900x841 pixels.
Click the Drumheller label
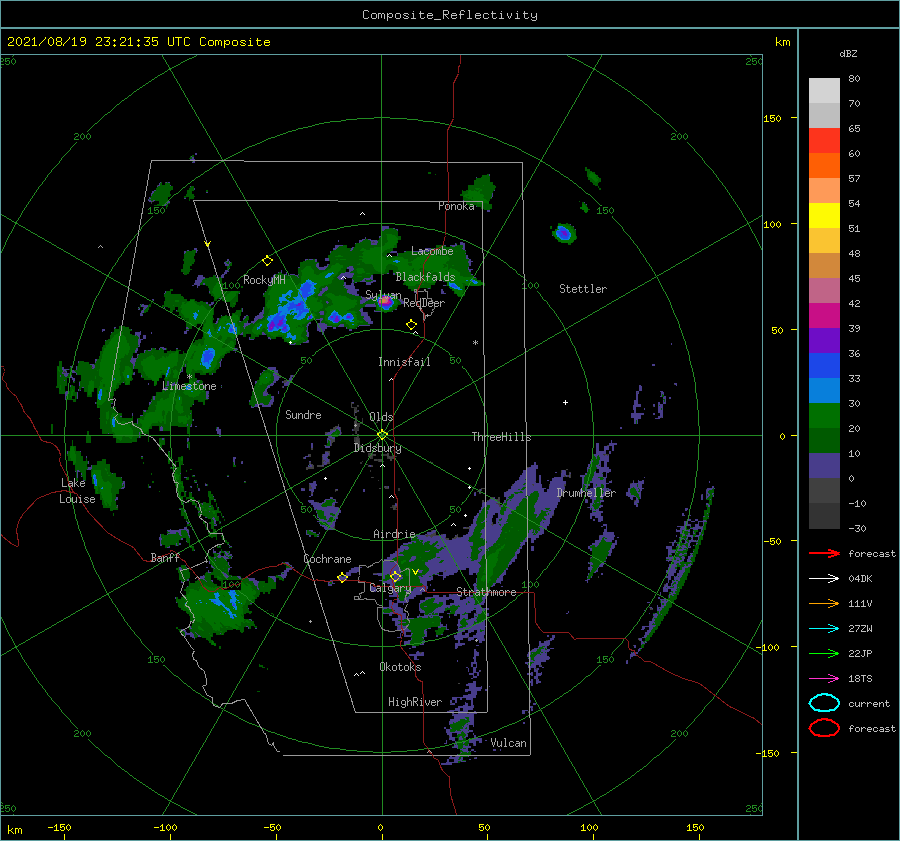click(x=585, y=493)
